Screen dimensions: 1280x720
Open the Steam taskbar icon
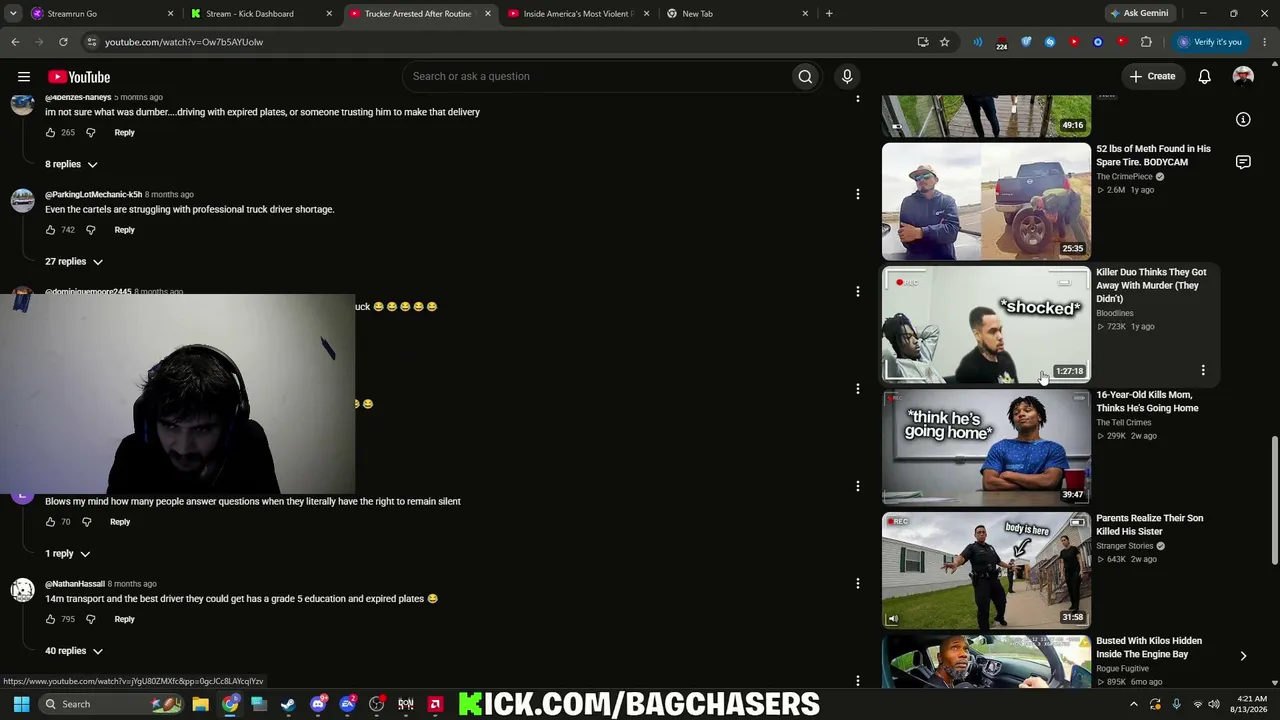pos(288,704)
